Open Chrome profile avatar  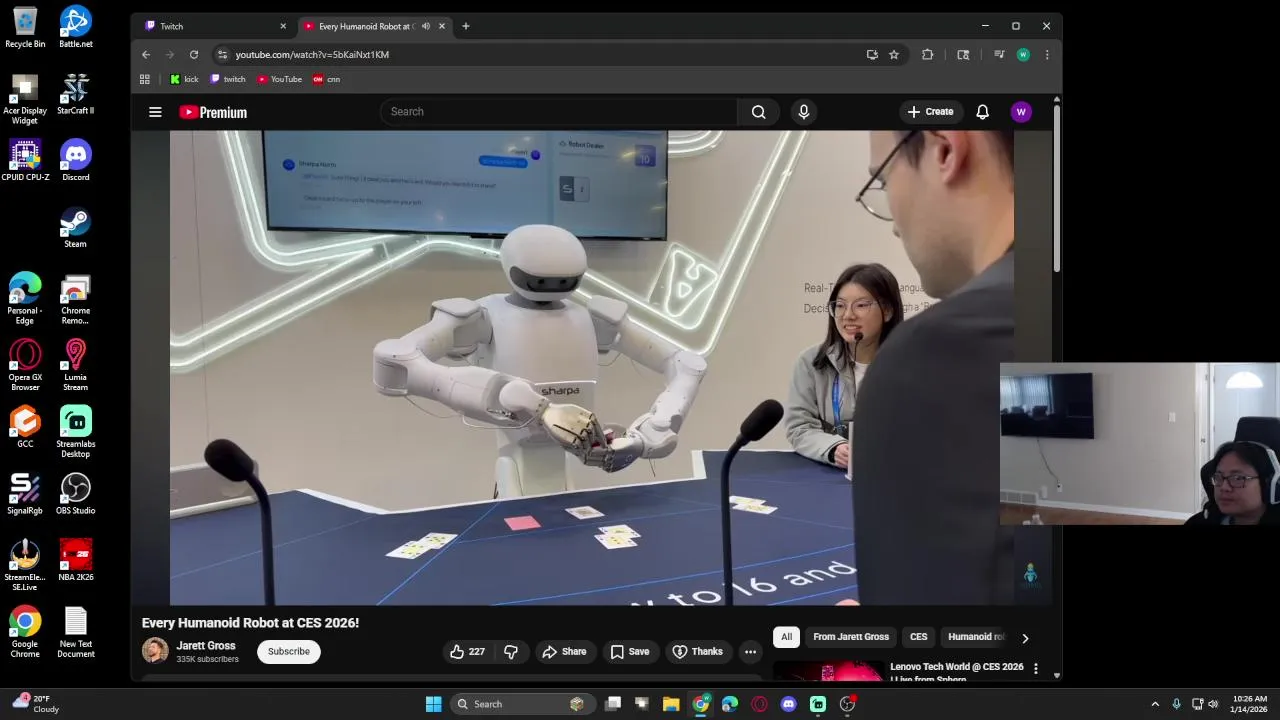pos(1022,55)
